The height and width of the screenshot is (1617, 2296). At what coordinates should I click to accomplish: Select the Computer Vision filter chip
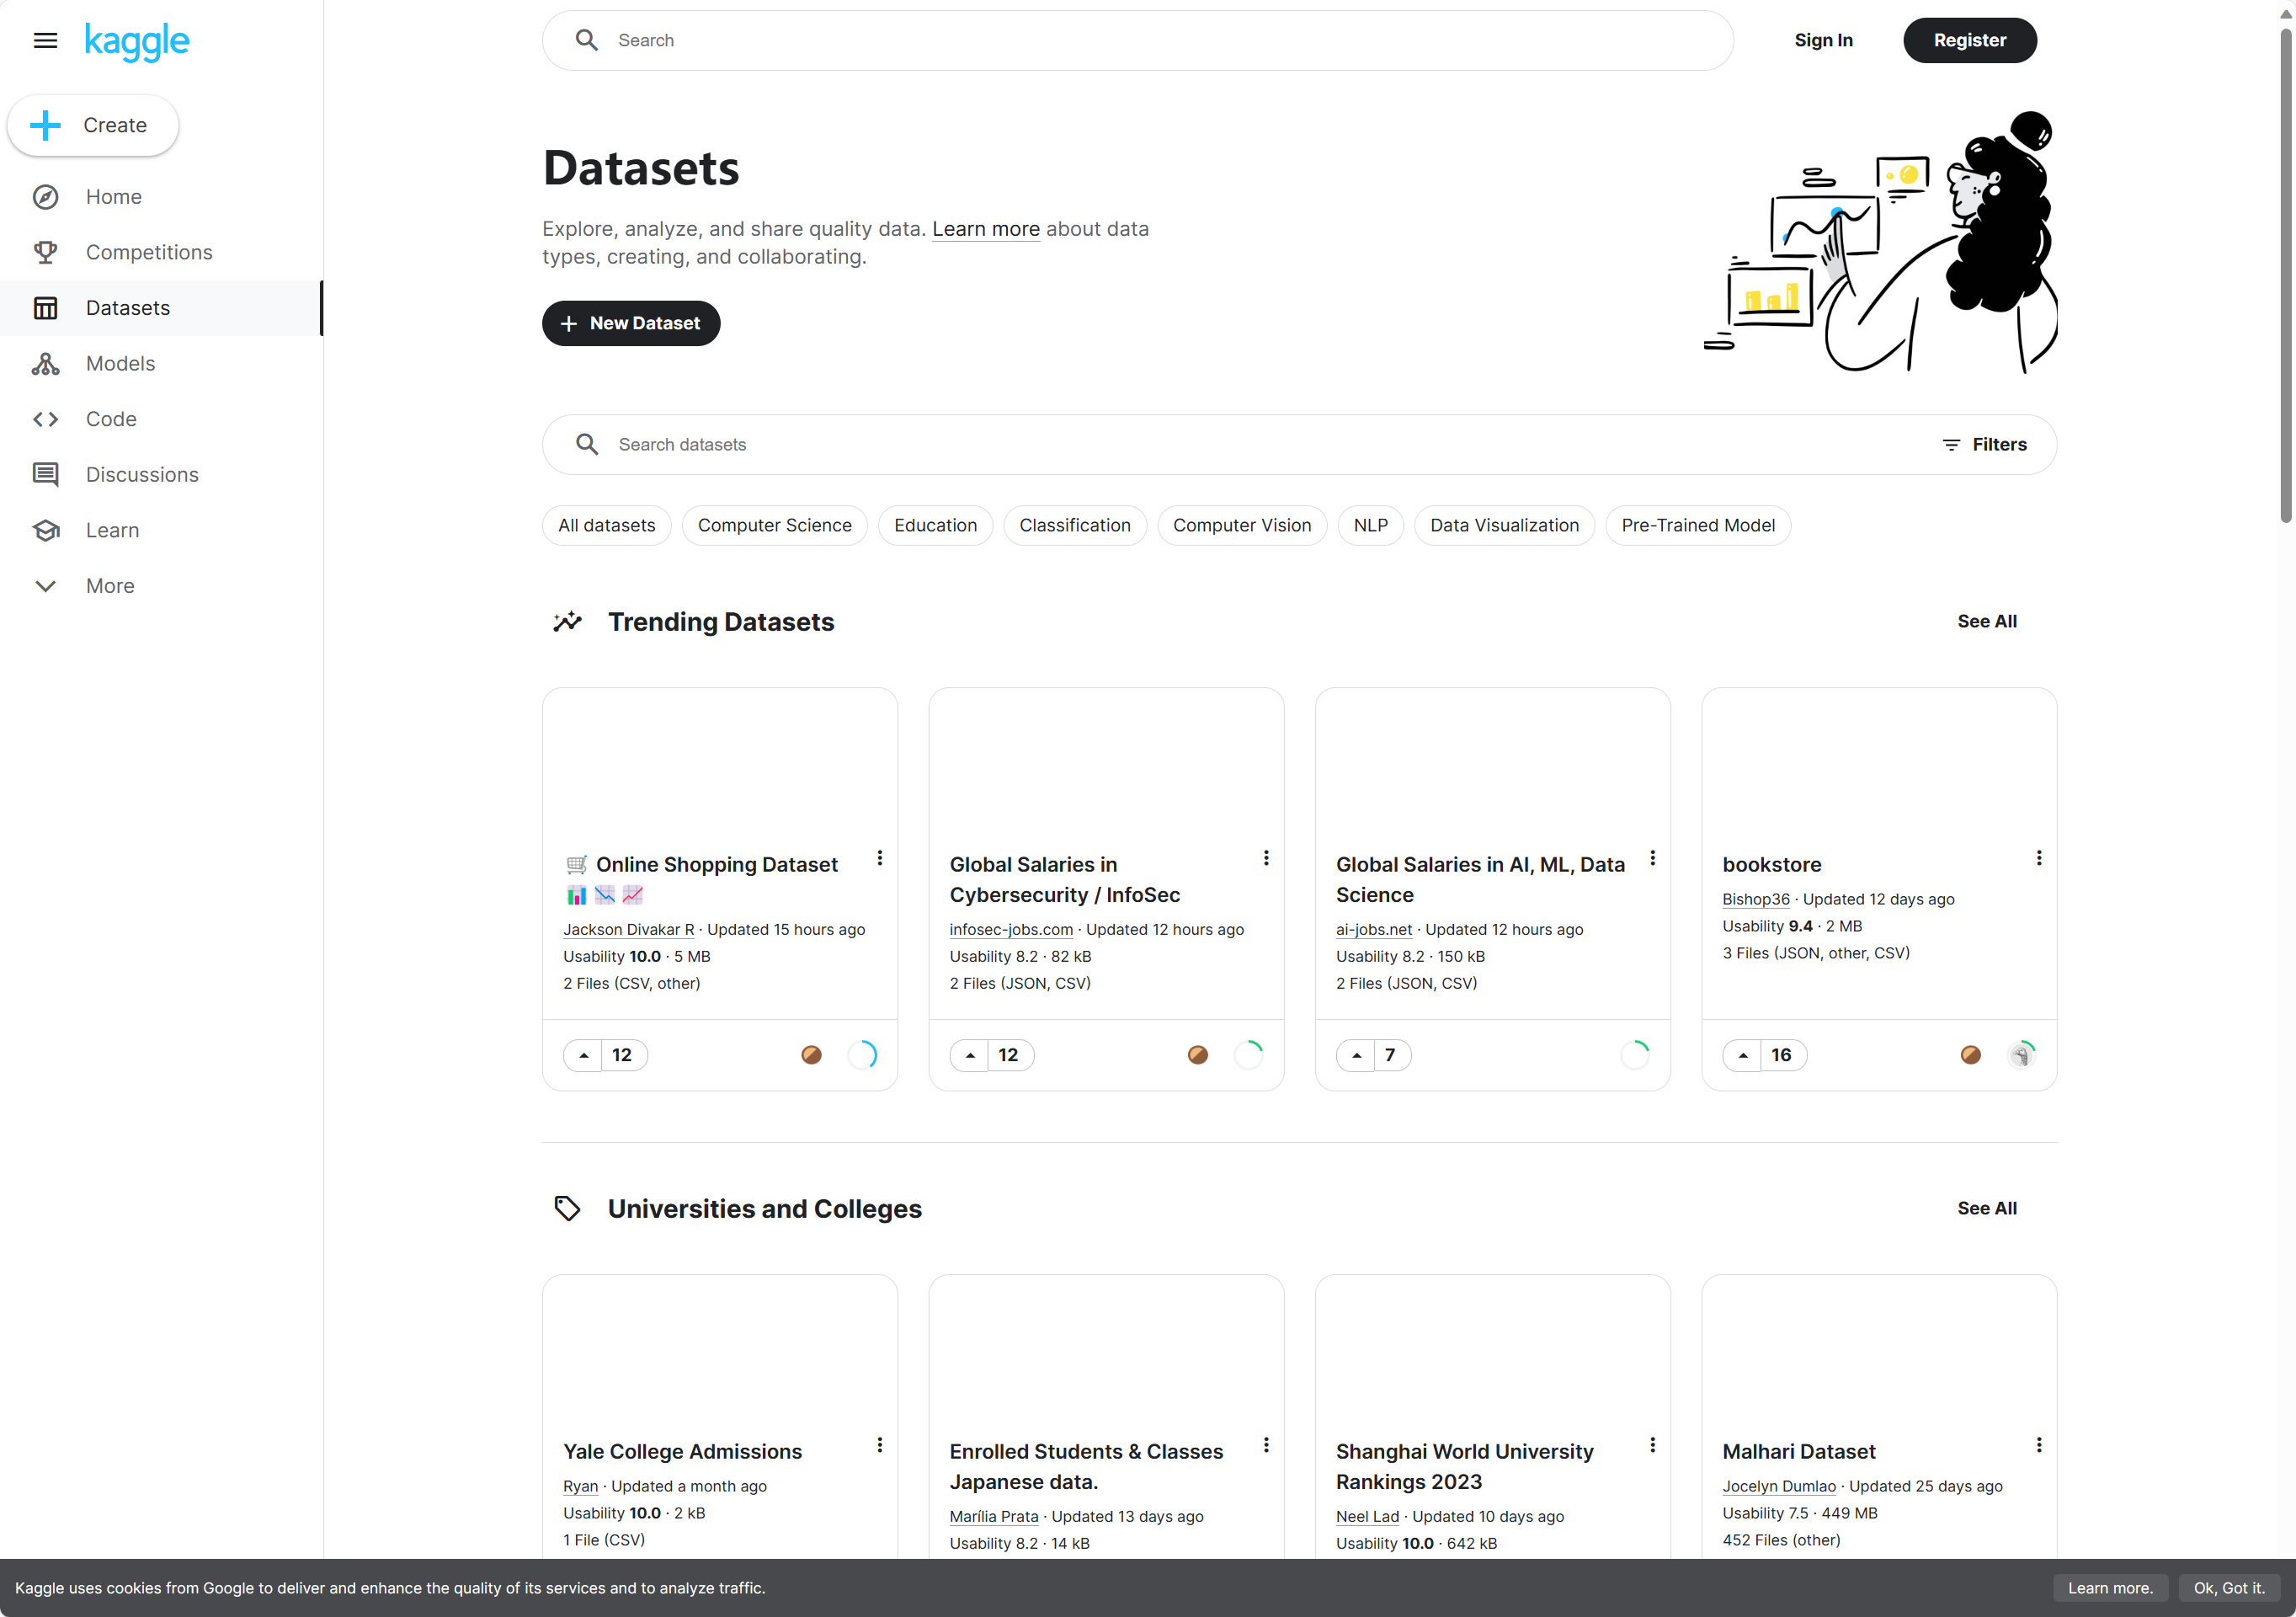(x=1241, y=525)
